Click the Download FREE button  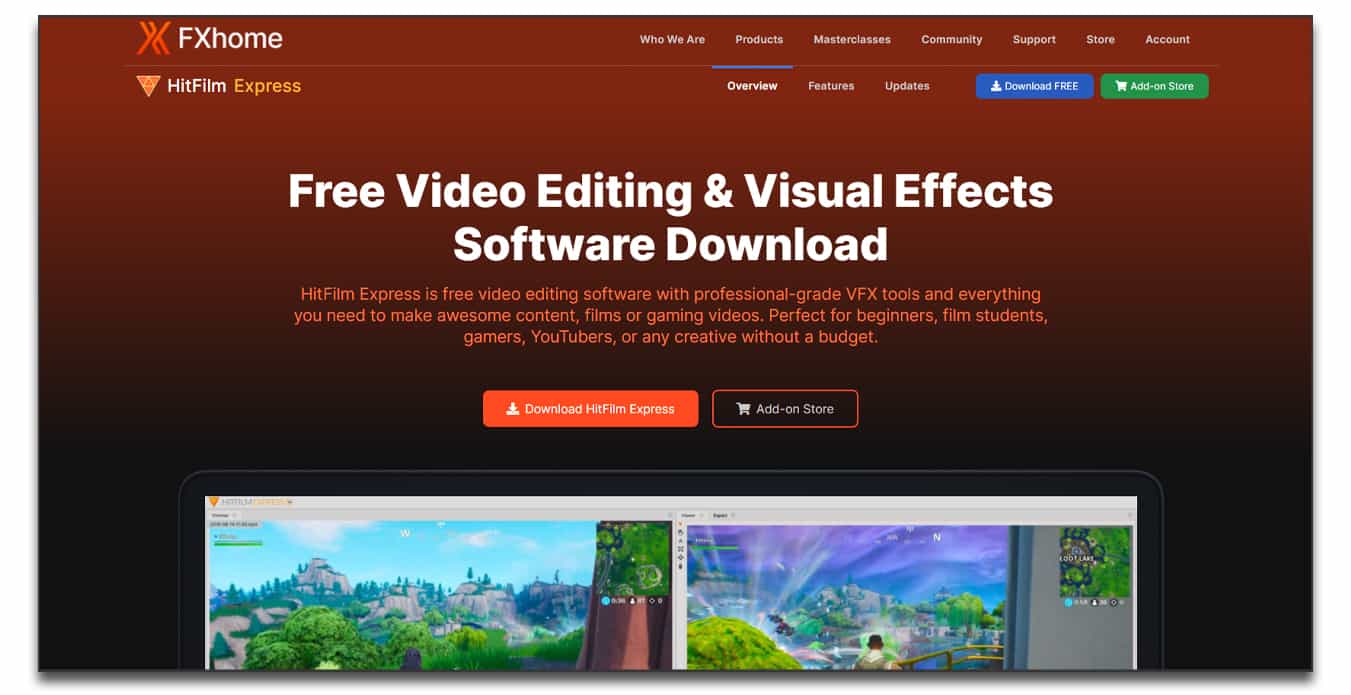pos(1034,86)
